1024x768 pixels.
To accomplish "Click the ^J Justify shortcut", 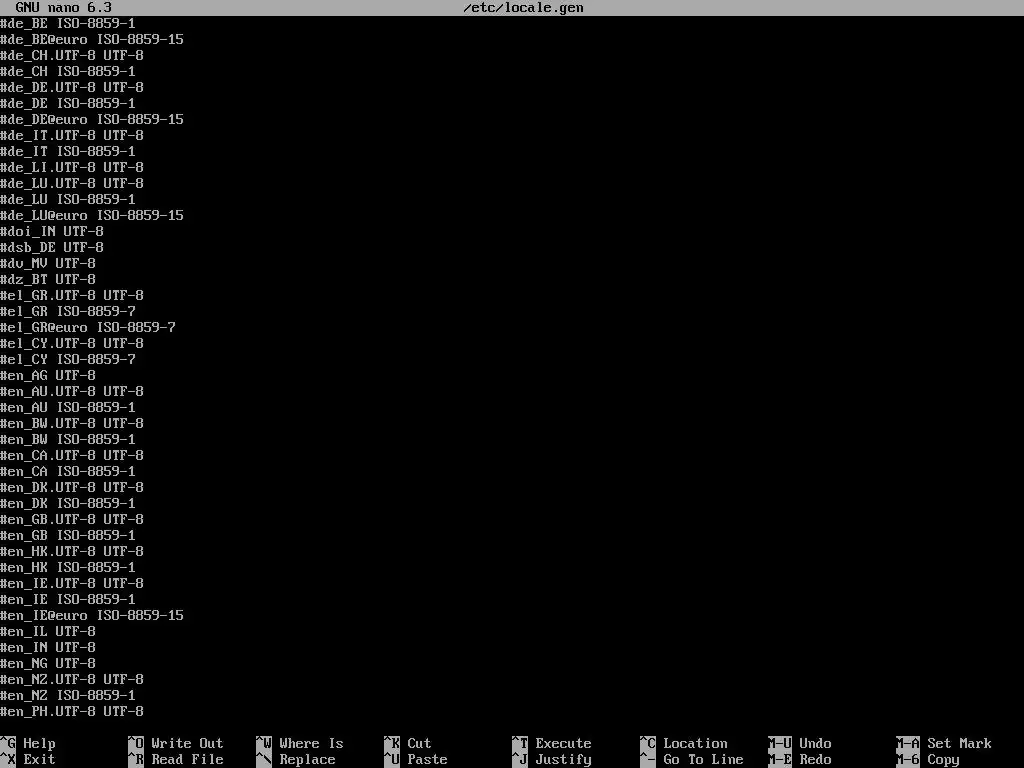I will click(552, 760).
